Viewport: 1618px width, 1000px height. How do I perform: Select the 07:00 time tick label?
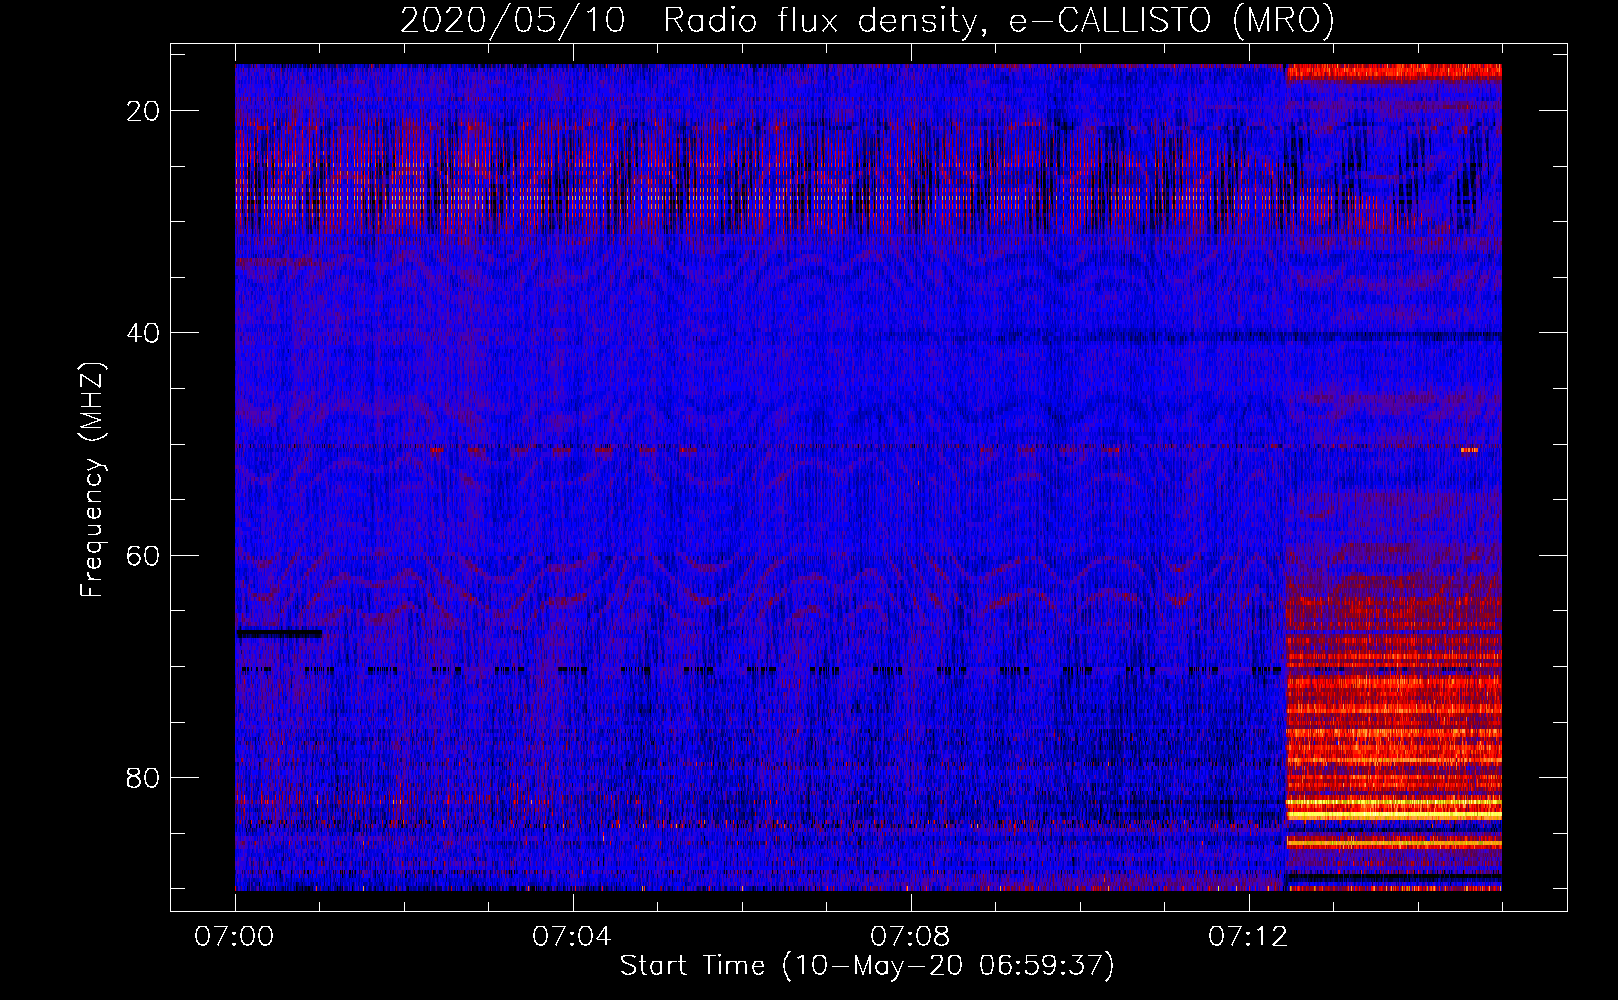234,936
